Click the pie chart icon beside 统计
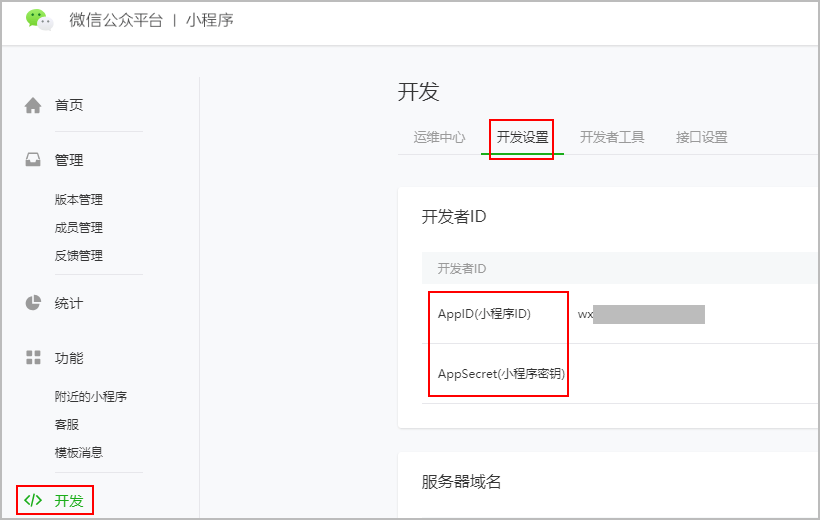Screen dimensions: 820x520 click(33, 303)
